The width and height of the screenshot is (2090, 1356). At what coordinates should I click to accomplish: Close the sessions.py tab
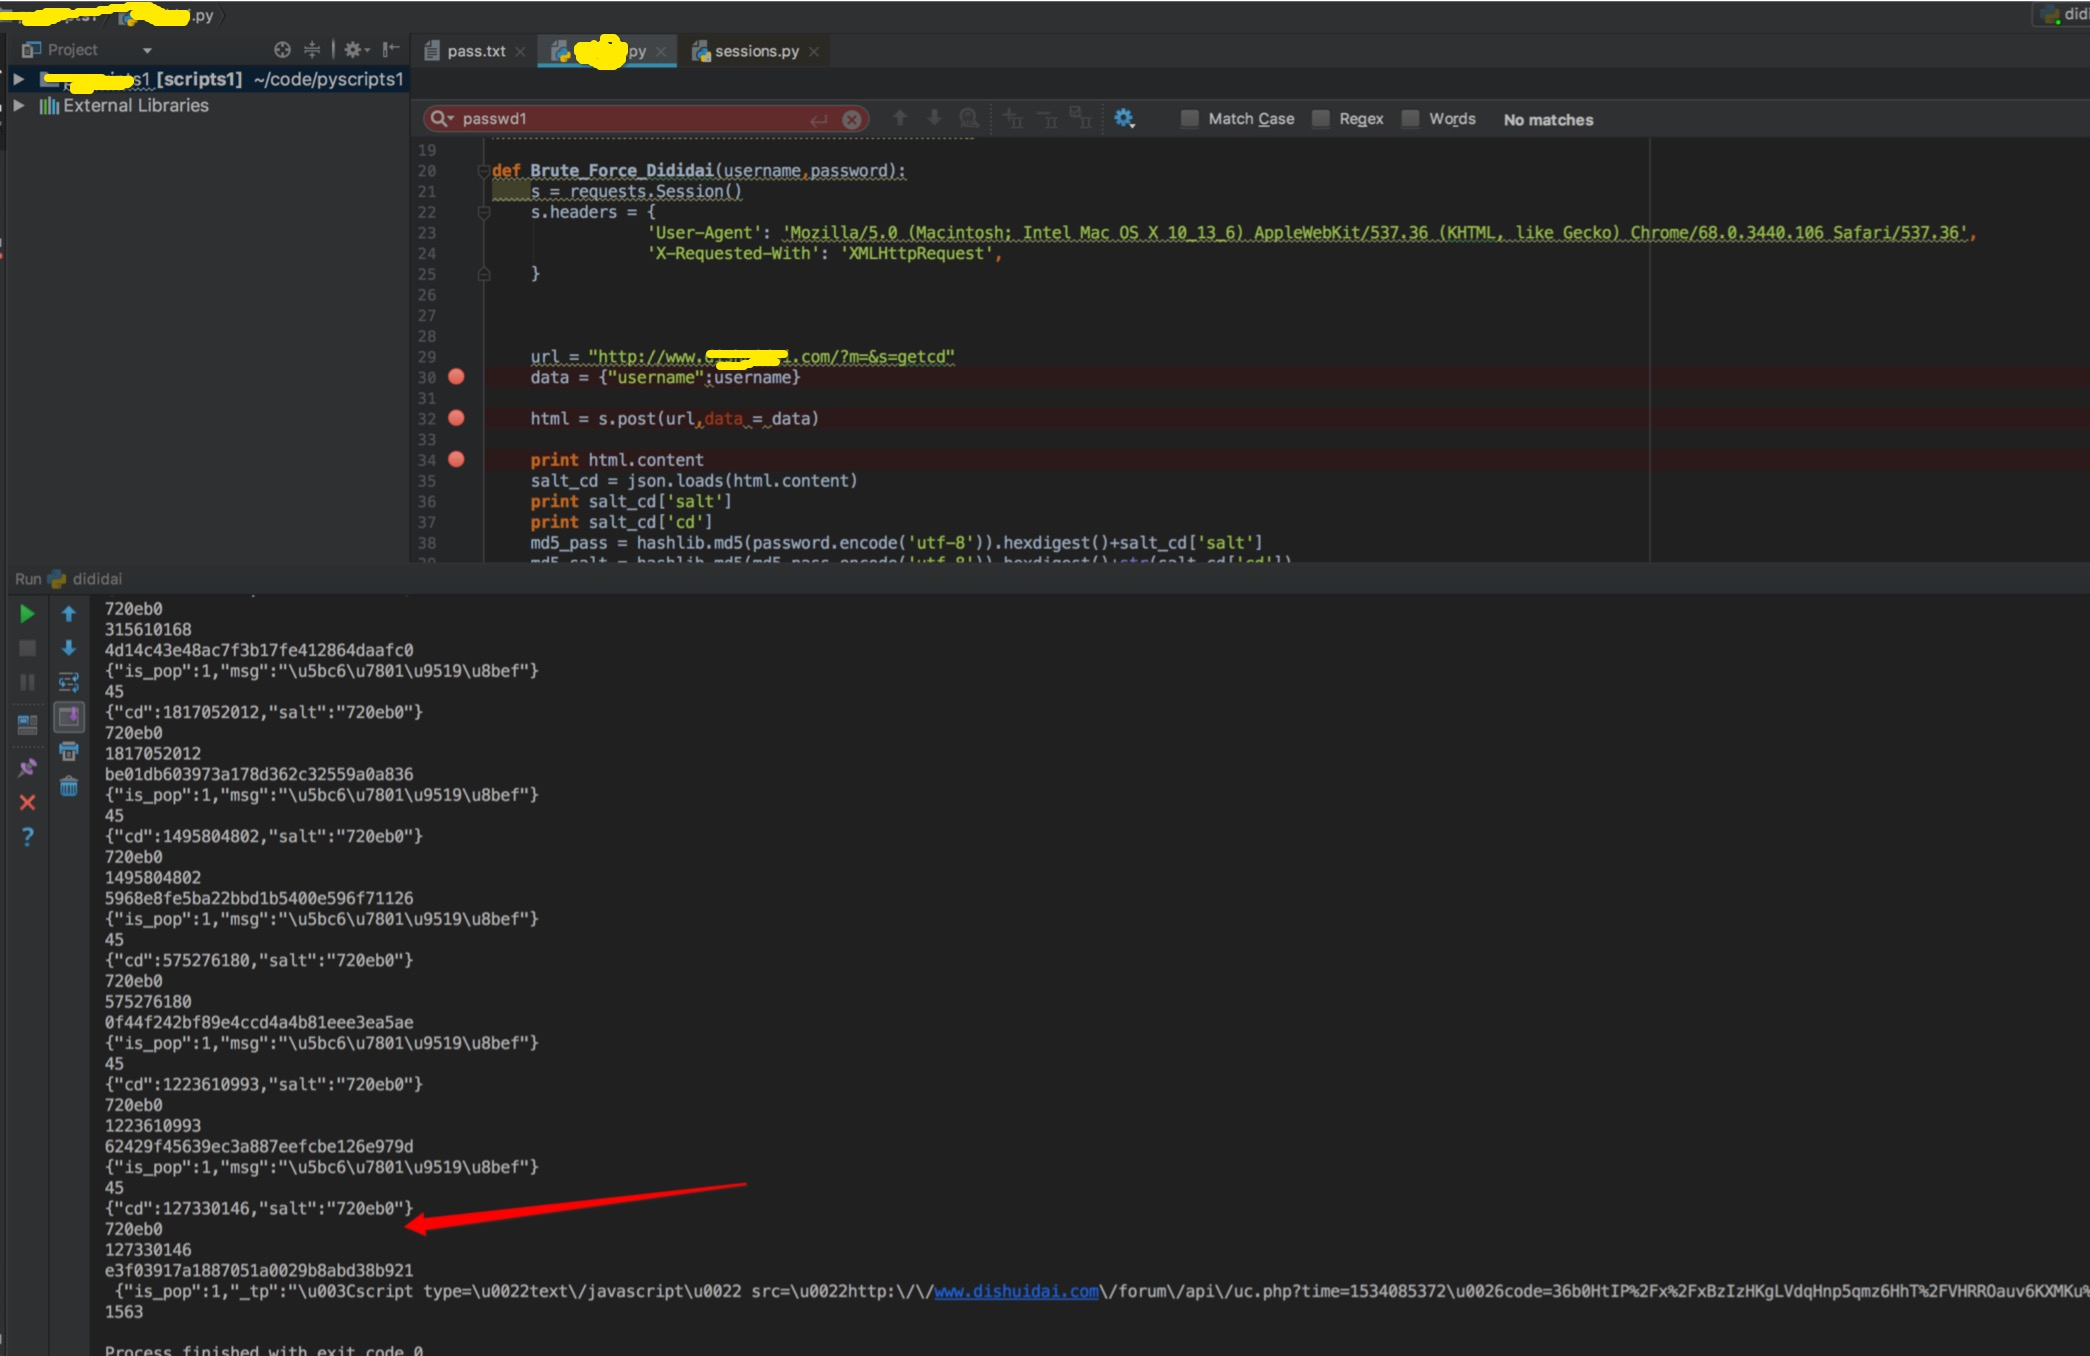[x=814, y=52]
